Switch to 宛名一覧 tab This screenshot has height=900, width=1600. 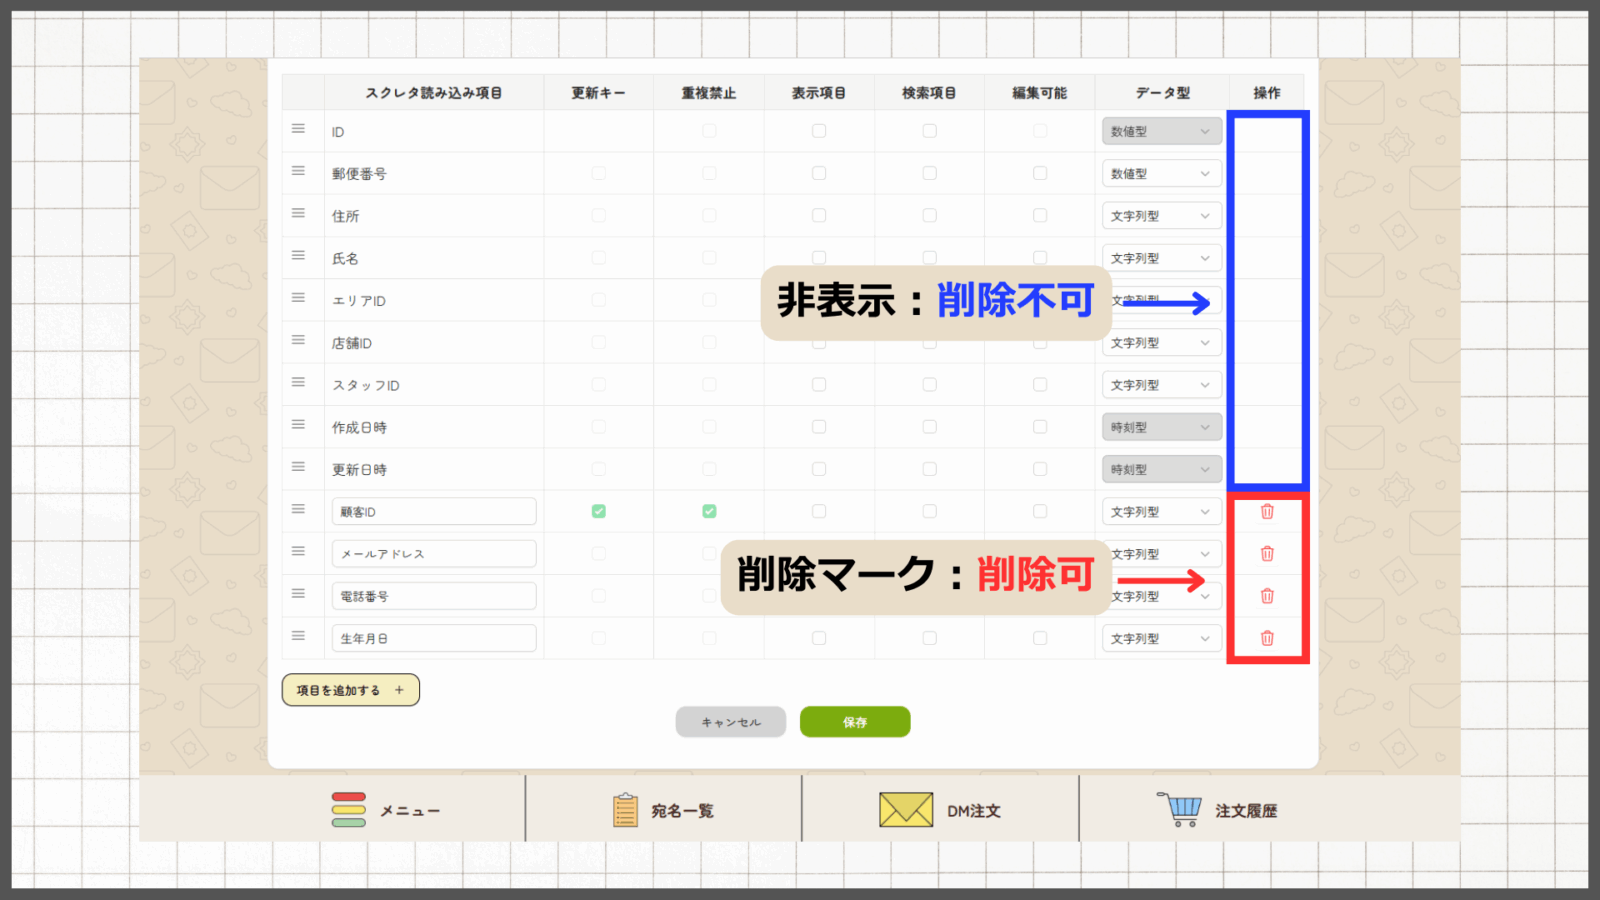coord(663,810)
